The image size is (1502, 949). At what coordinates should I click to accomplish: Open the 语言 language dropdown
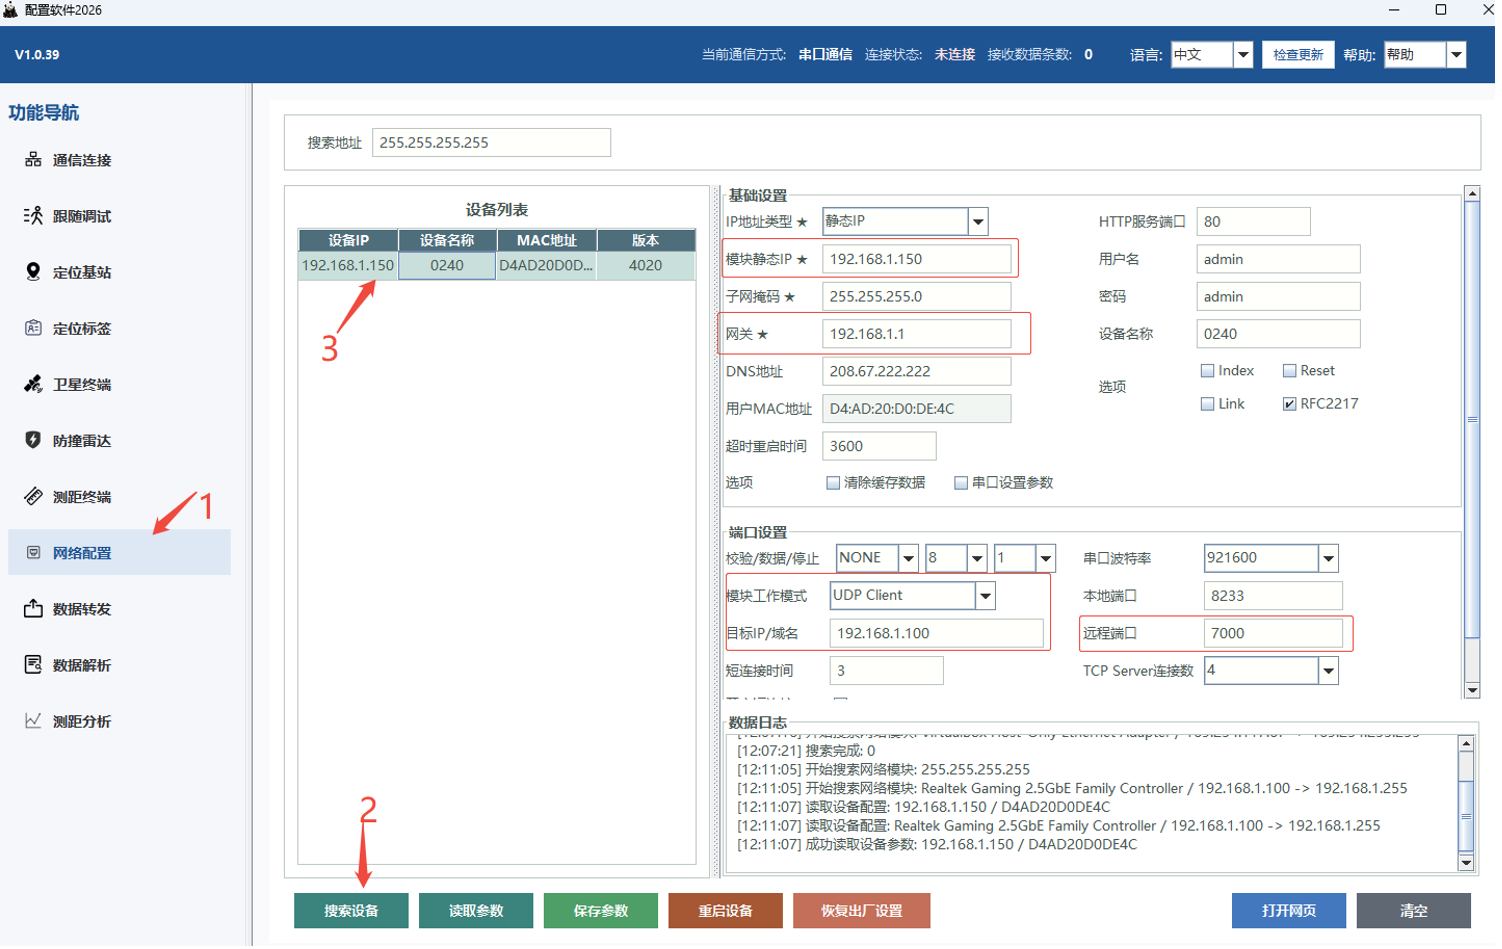(1243, 55)
